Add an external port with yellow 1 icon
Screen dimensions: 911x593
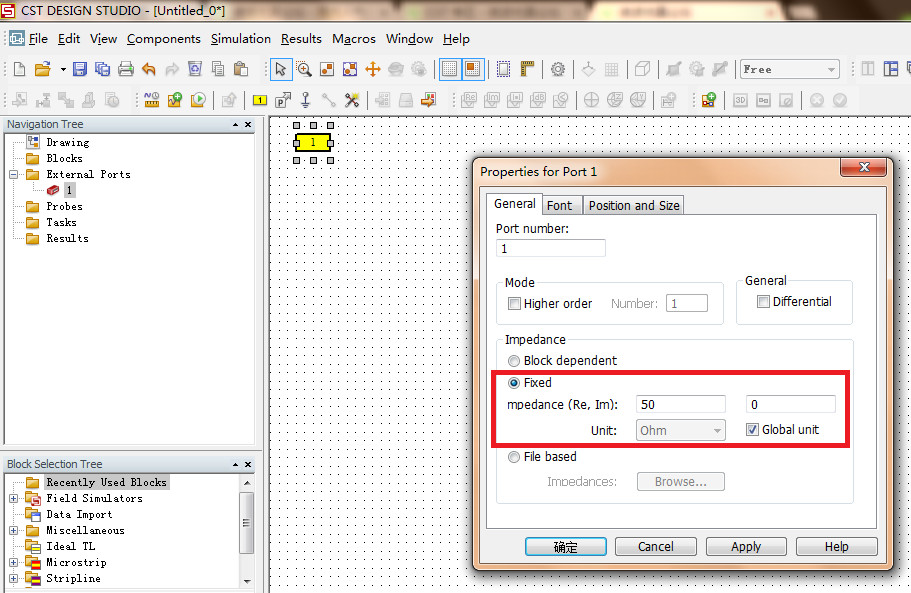[x=260, y=100]
